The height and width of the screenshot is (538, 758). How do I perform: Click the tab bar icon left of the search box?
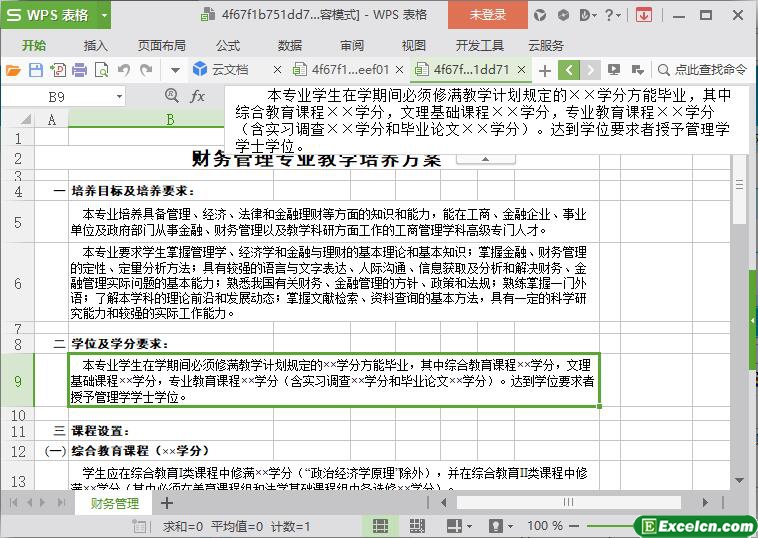[x=638, y=70]
